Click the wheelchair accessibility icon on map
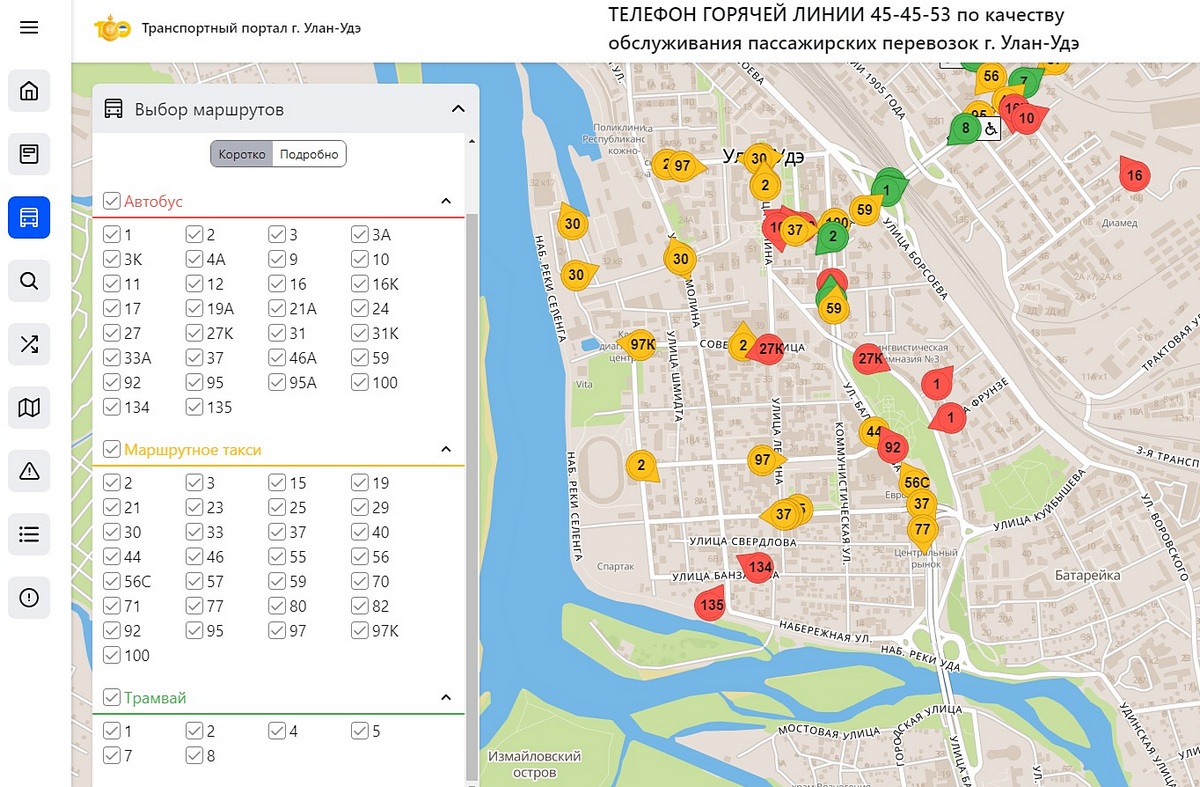Viewport: 1200px width, 787px height. 991,128
